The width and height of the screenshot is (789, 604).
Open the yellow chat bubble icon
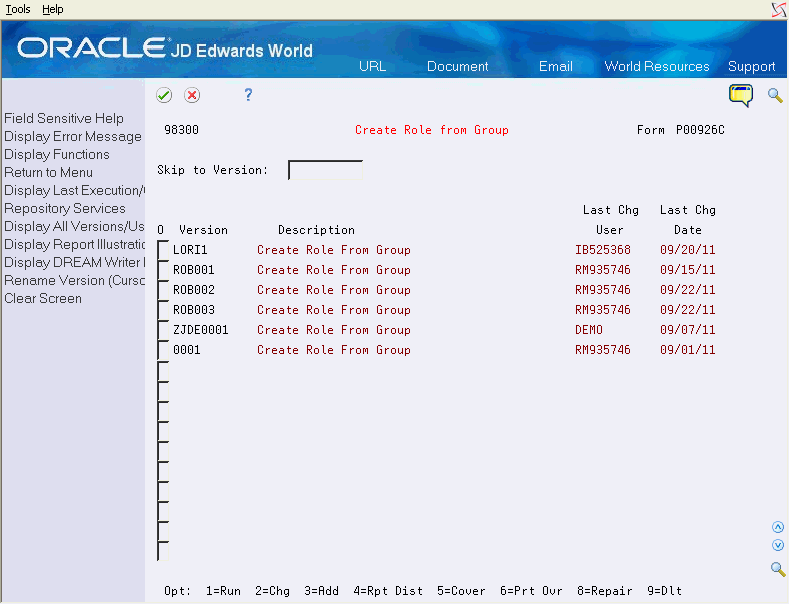[741, 95]
